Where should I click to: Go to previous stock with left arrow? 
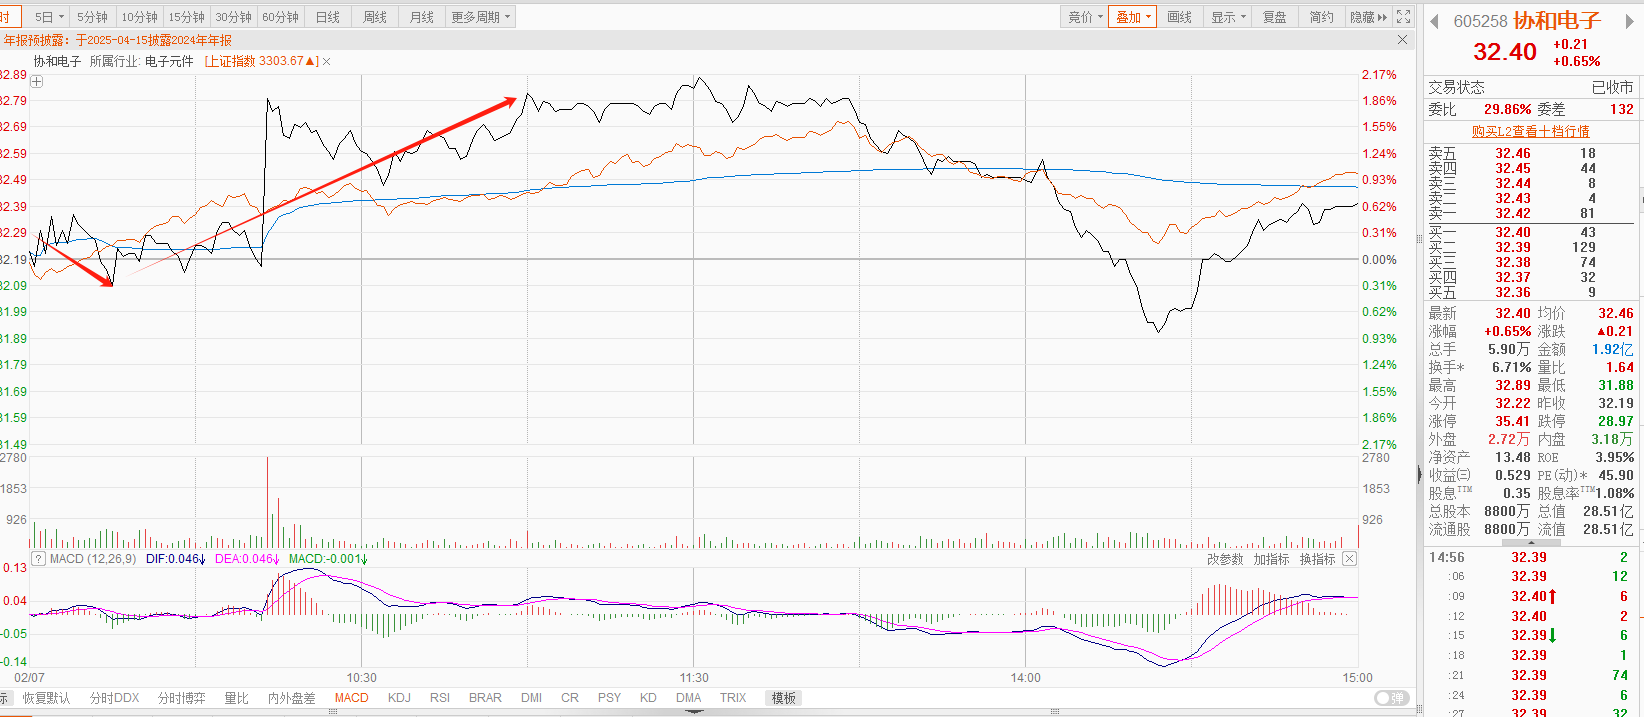1434,21
